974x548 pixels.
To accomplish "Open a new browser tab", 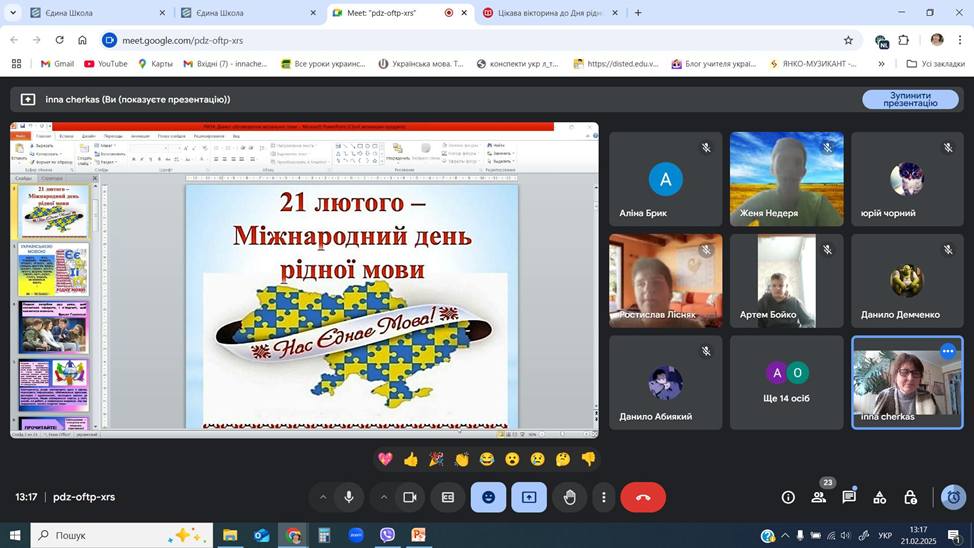I will pos(638,12).
